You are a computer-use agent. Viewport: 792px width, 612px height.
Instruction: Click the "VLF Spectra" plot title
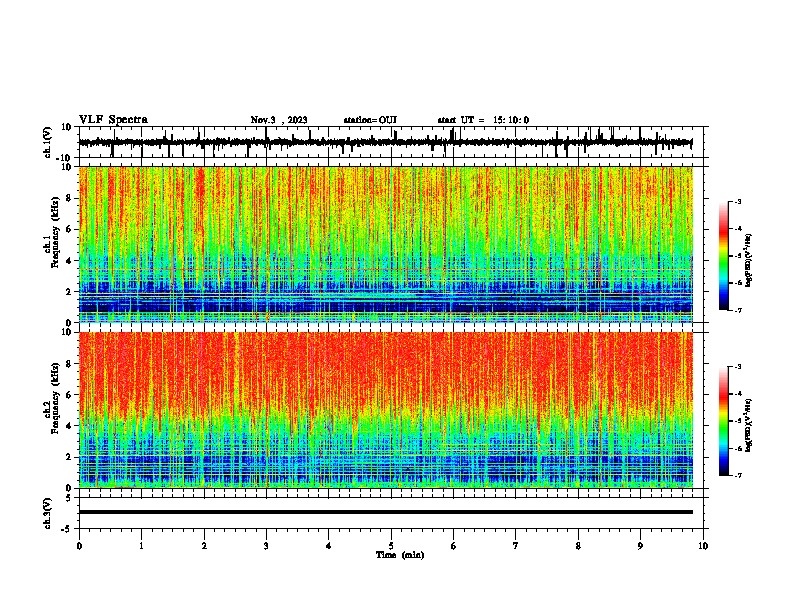tap(113, 120)
